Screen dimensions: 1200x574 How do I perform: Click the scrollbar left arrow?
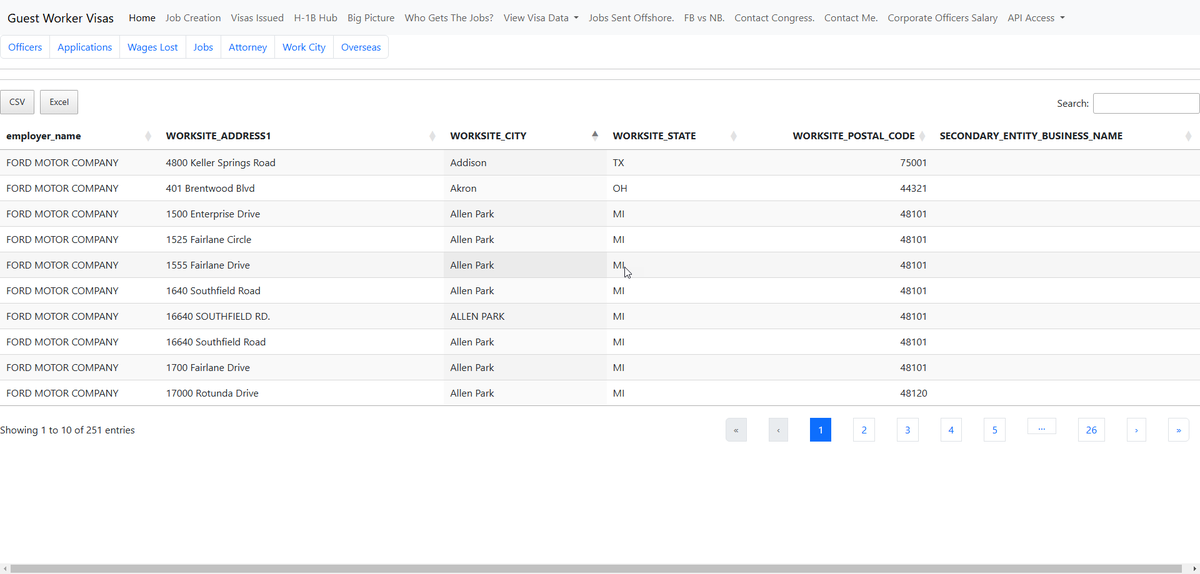click(5, 568)
